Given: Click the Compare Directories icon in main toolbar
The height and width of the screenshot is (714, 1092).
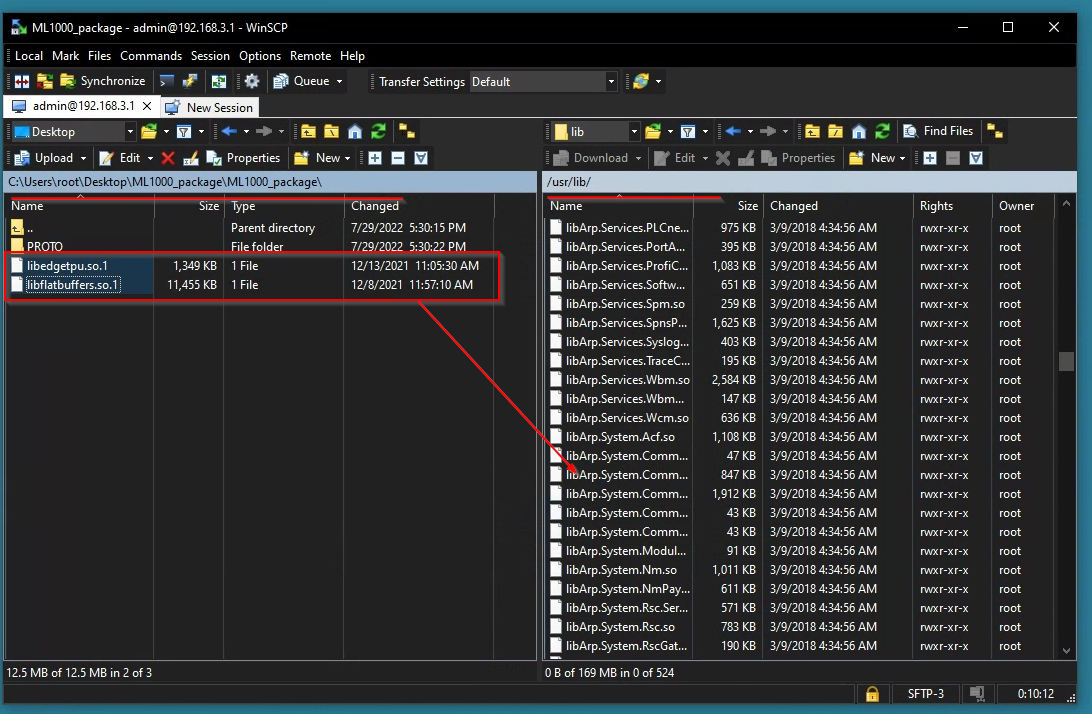Looking at the screenshot, I should [22, 82].
